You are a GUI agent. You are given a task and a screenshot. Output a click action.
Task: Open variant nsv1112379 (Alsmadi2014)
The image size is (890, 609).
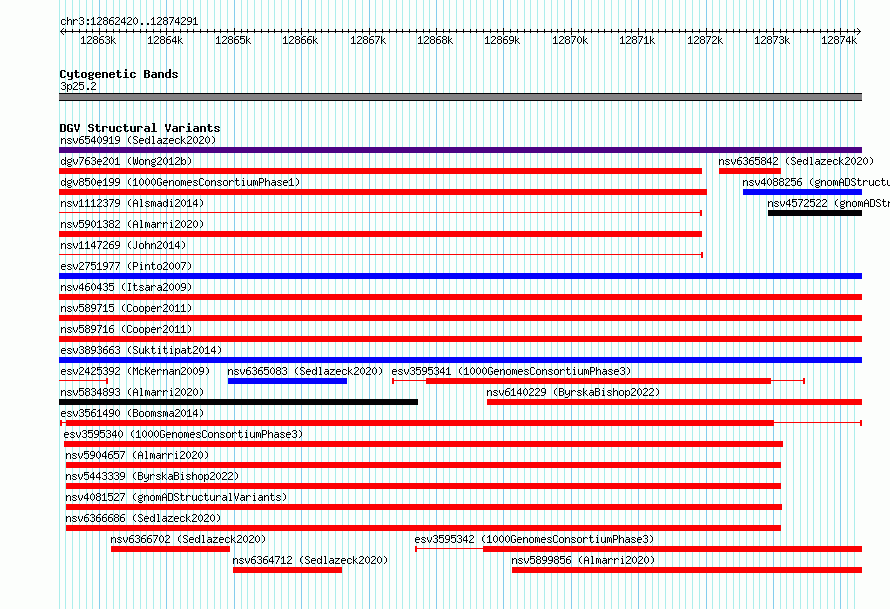click(x=132, y=203)
